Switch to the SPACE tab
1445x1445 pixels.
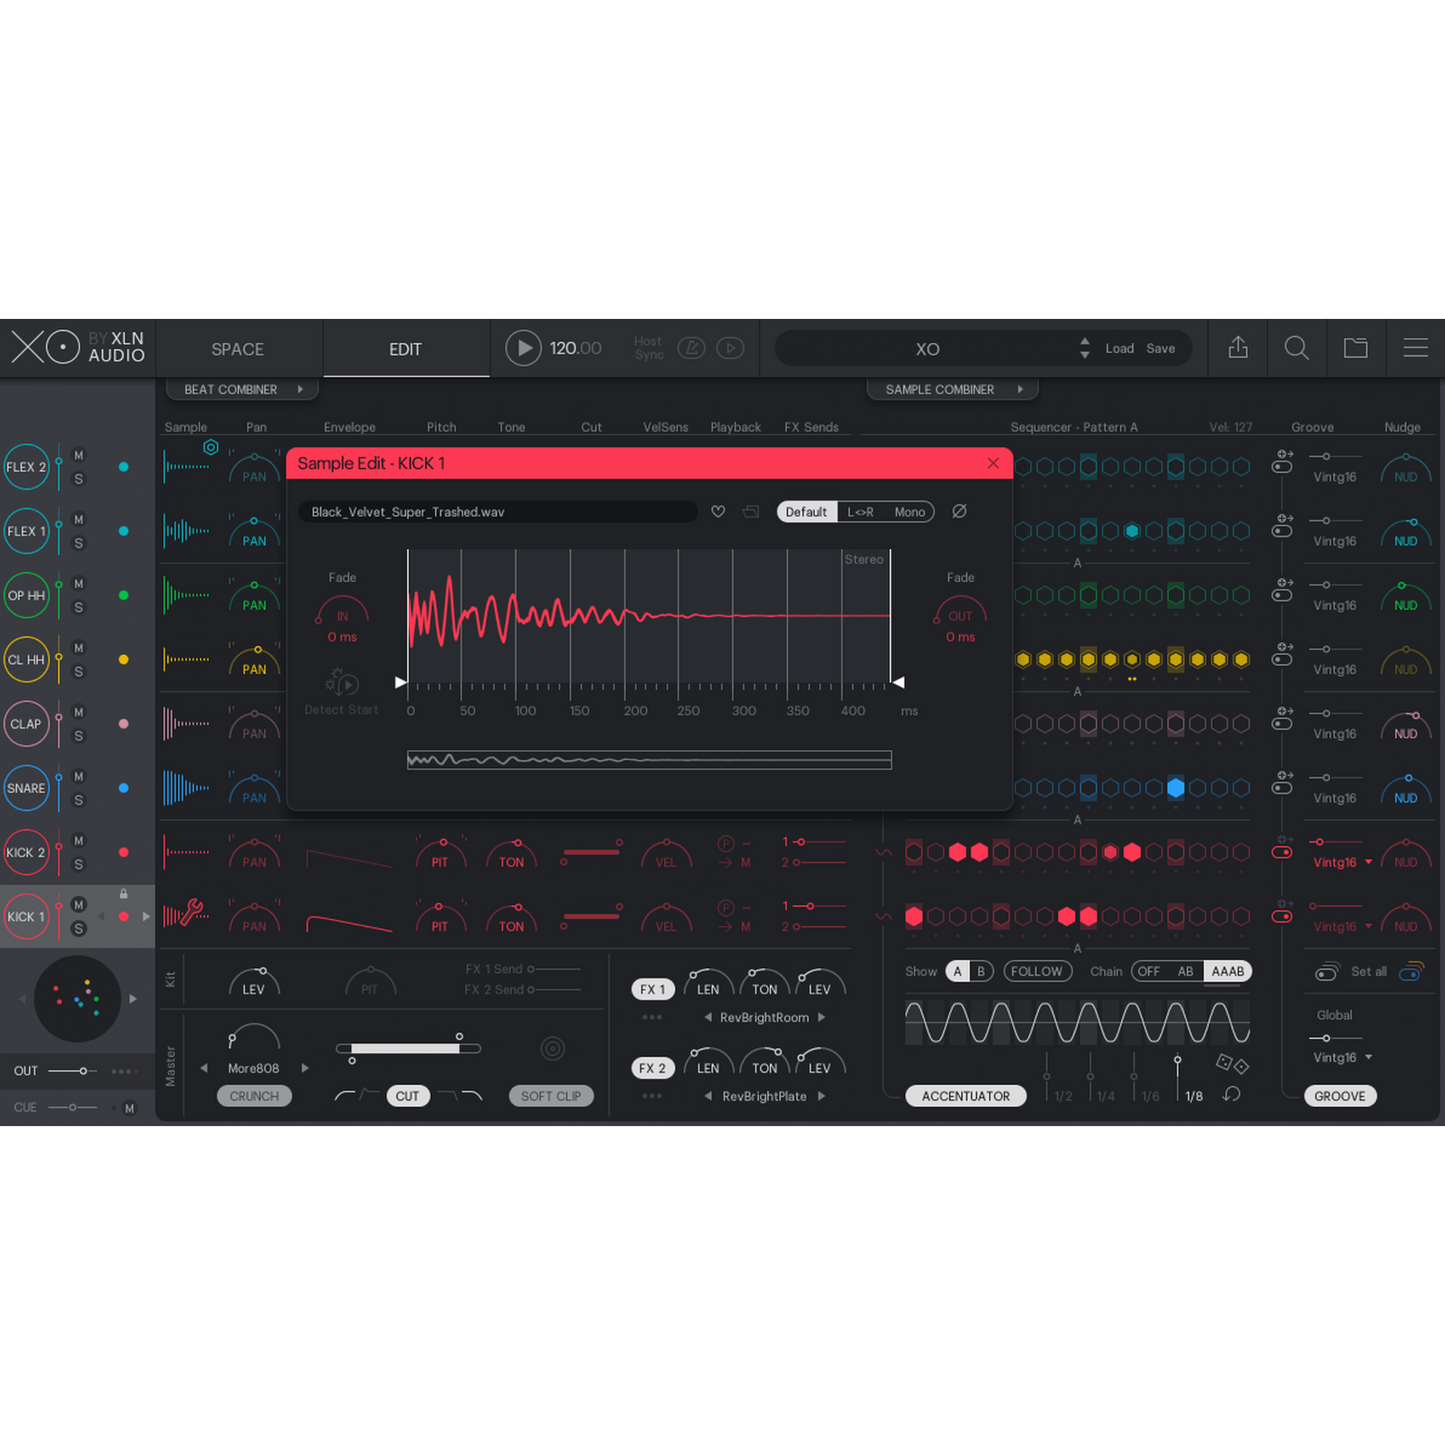tap(238, 349)
